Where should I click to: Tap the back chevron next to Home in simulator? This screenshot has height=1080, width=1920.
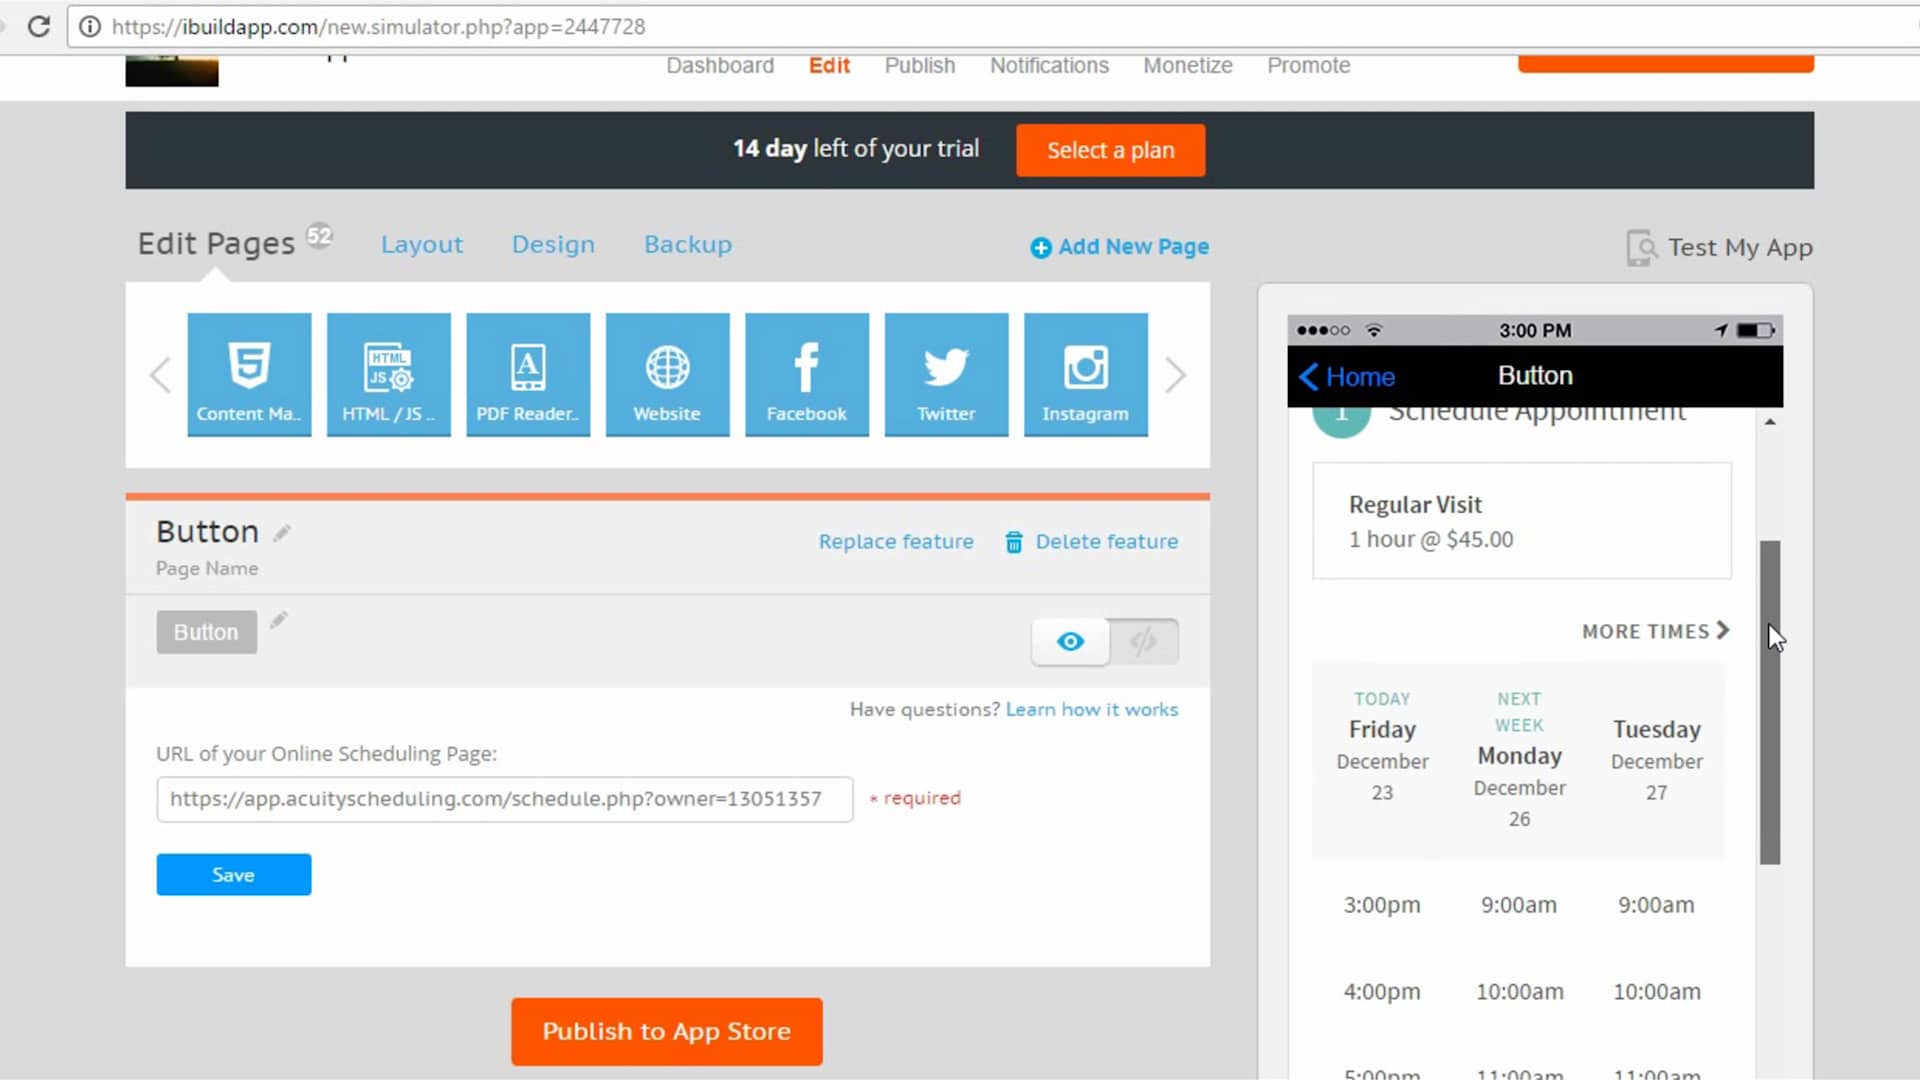click(x=1308, y=377)
